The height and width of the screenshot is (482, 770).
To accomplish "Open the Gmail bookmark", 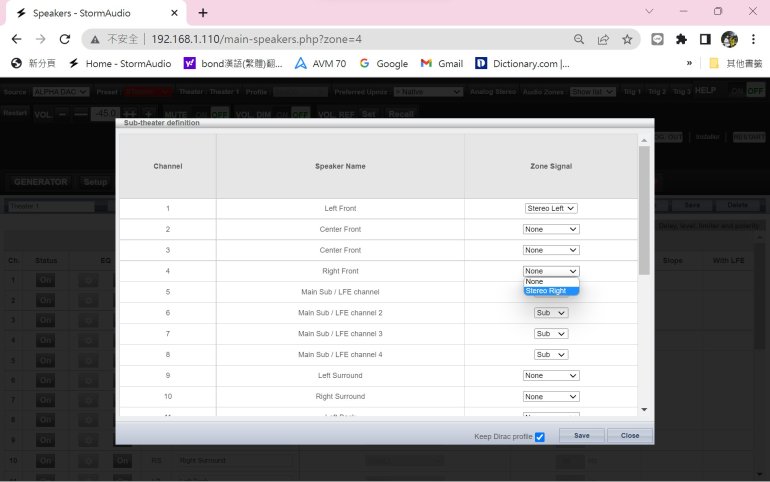I will pyautogui.click(x=441, y=63).
